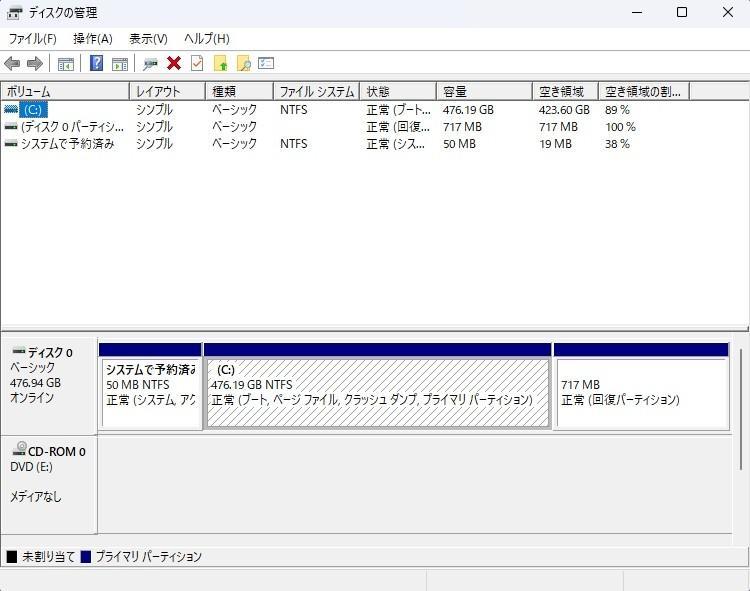Image resolution: width=750 pixels, height=591 pixels.
Task: Minimize the ディスクの管理 window
Action: pyautogui.click(x=637, y=12)
